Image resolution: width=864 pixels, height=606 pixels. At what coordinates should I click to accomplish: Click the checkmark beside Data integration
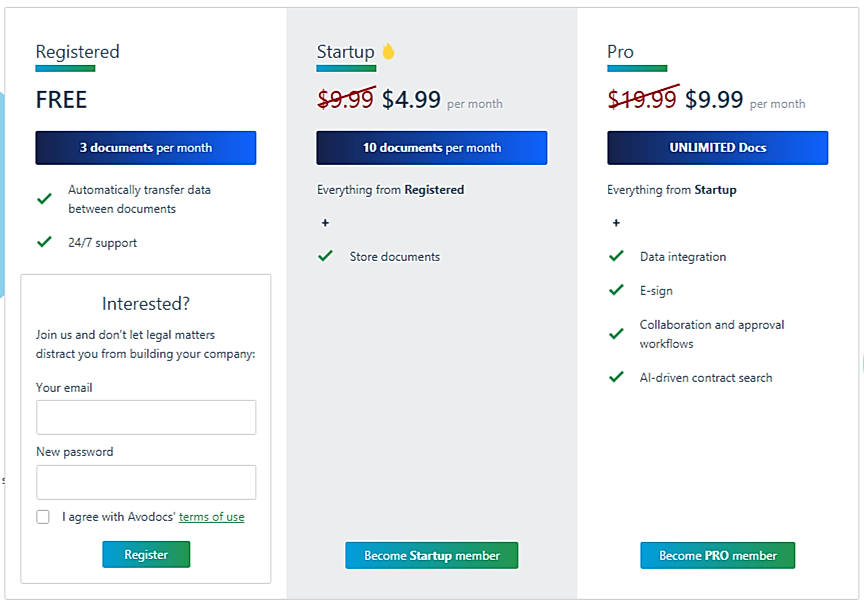click(x=616, y=256)
